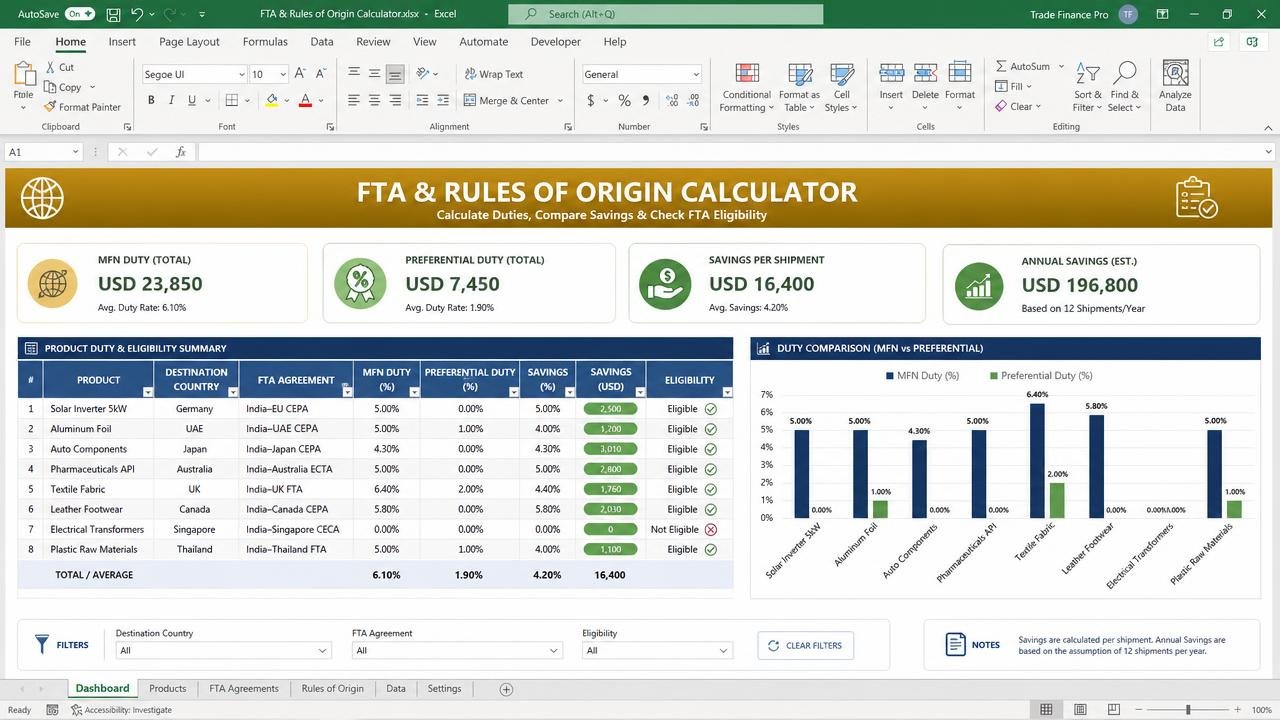Toggle Underline formatting
Viewport: 1280px width, 720px height.
tap(192, 100)
